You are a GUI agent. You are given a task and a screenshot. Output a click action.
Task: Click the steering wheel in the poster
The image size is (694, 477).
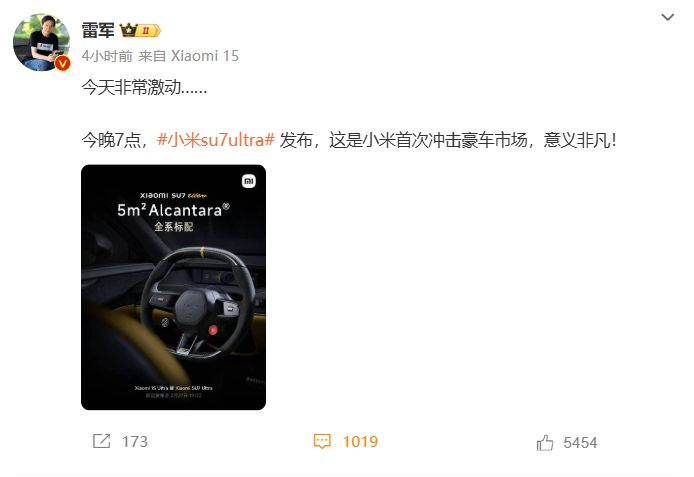pyautogui.click(x=196, y=302)
